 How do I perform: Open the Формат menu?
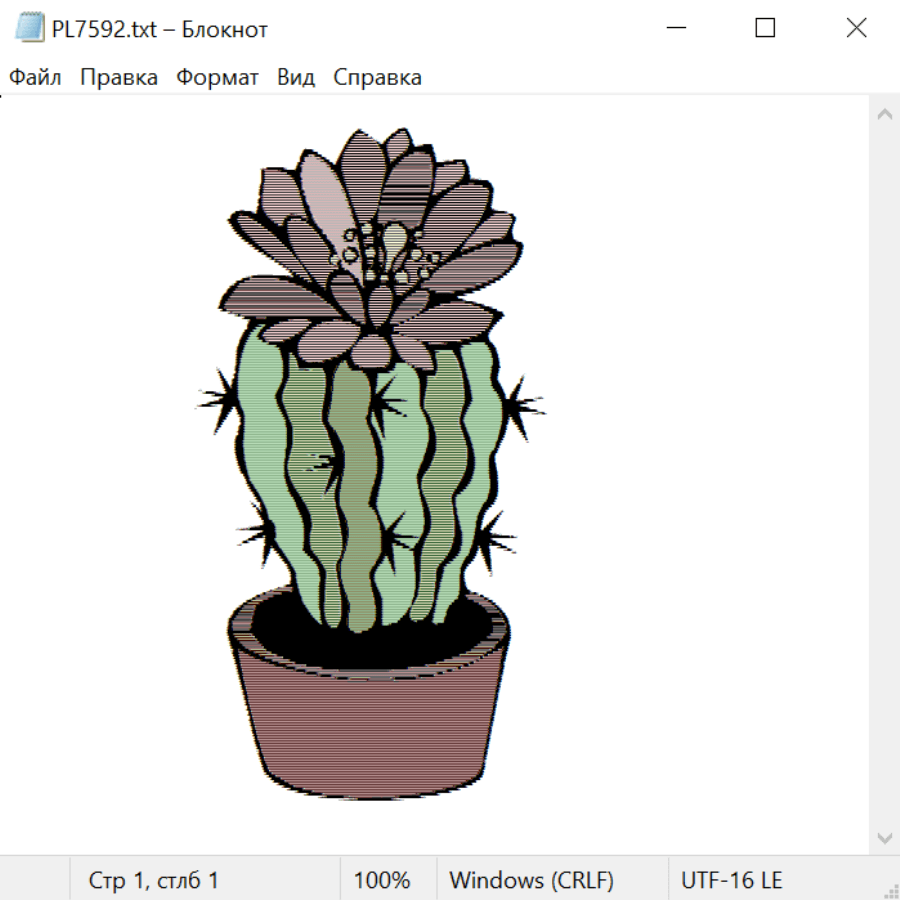[217, 78]
